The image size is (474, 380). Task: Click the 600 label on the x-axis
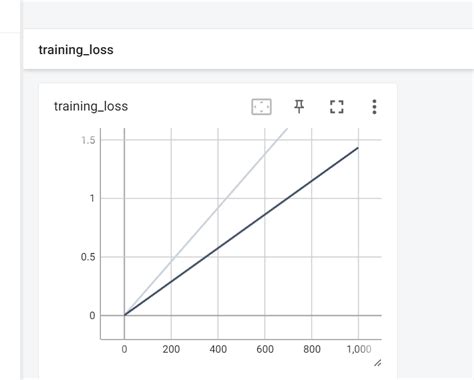tap(265, 349)
